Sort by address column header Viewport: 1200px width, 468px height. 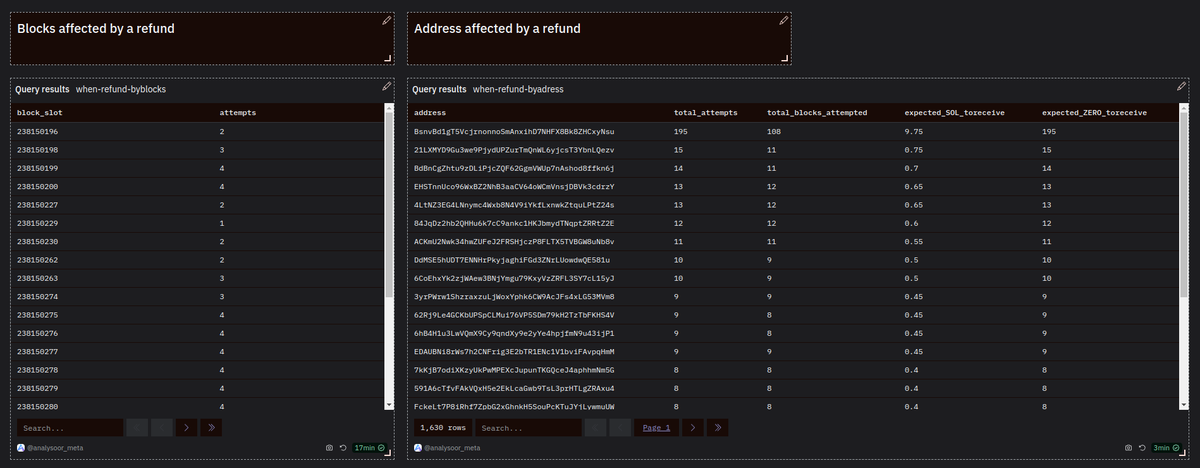tap(430, 113)
